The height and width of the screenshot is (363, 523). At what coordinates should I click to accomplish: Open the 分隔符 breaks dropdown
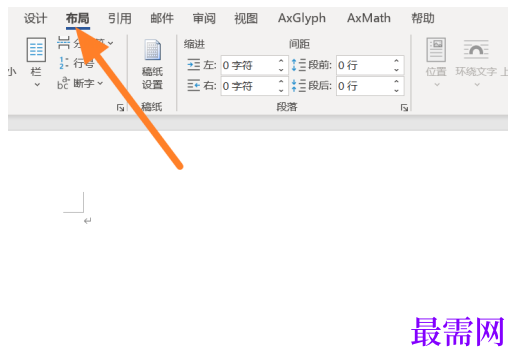pyautogui.click(x=110, y=43)
